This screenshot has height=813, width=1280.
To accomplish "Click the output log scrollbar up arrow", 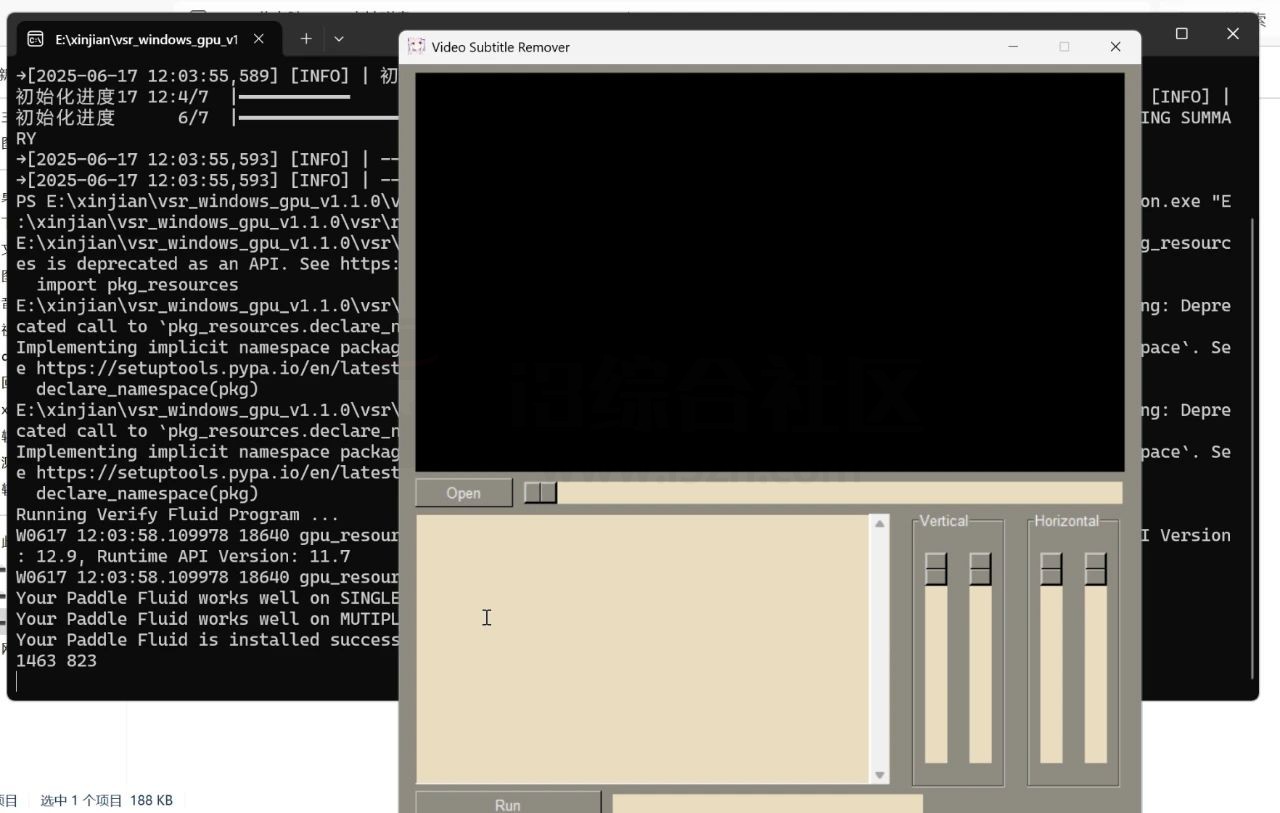I will pyautogui.click(x=880, y=524).
